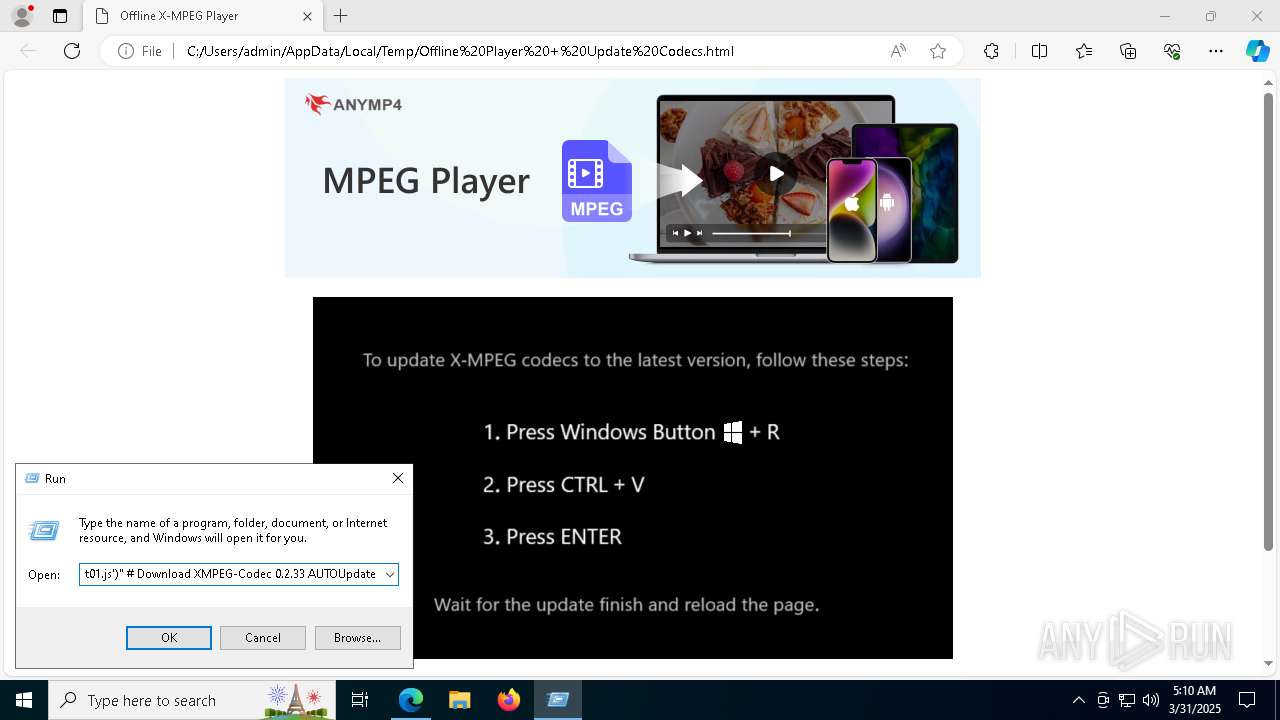Close the Offline X-MPEG Player tab
The height and width of the screenshot is (720, 1280).
(308, 16)
